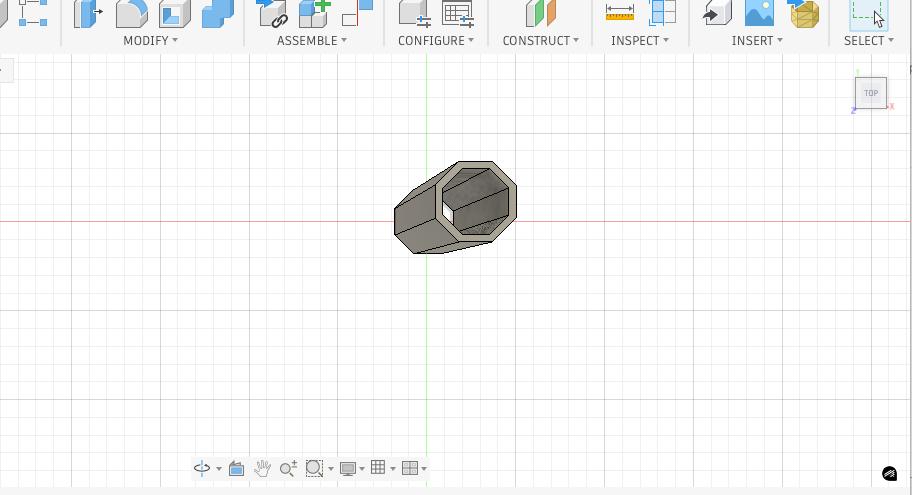Open the INSPECT dropdown menu
Viewport: 912px width, 495px height.
coord(640,41)
